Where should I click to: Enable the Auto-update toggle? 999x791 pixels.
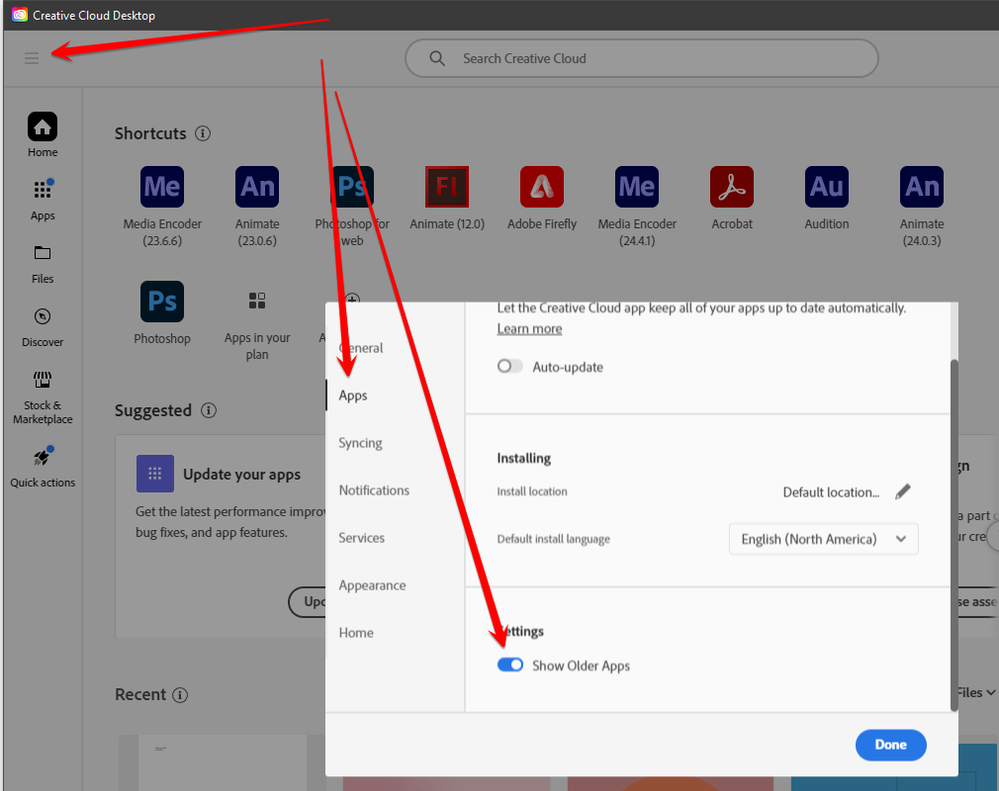(x=510, y=366)
